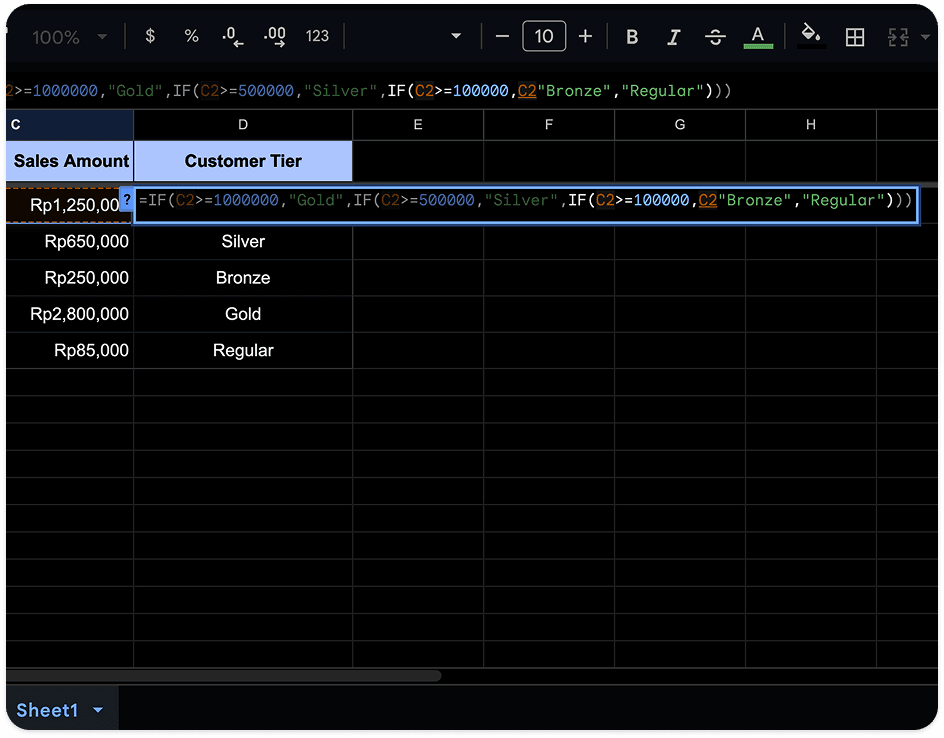Open the font family dropdown arrow
Image resolution: width=944 pixels, height=738 pixels.
456,36
